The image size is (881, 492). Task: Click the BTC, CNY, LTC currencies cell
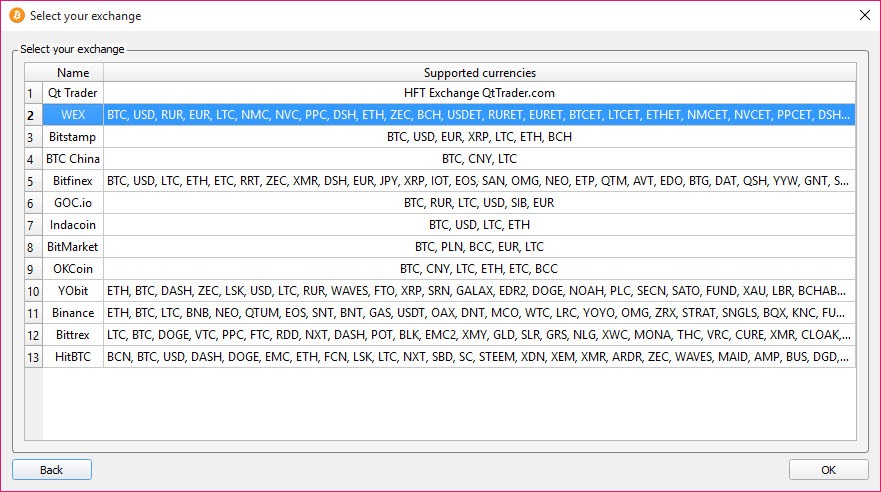480,158
